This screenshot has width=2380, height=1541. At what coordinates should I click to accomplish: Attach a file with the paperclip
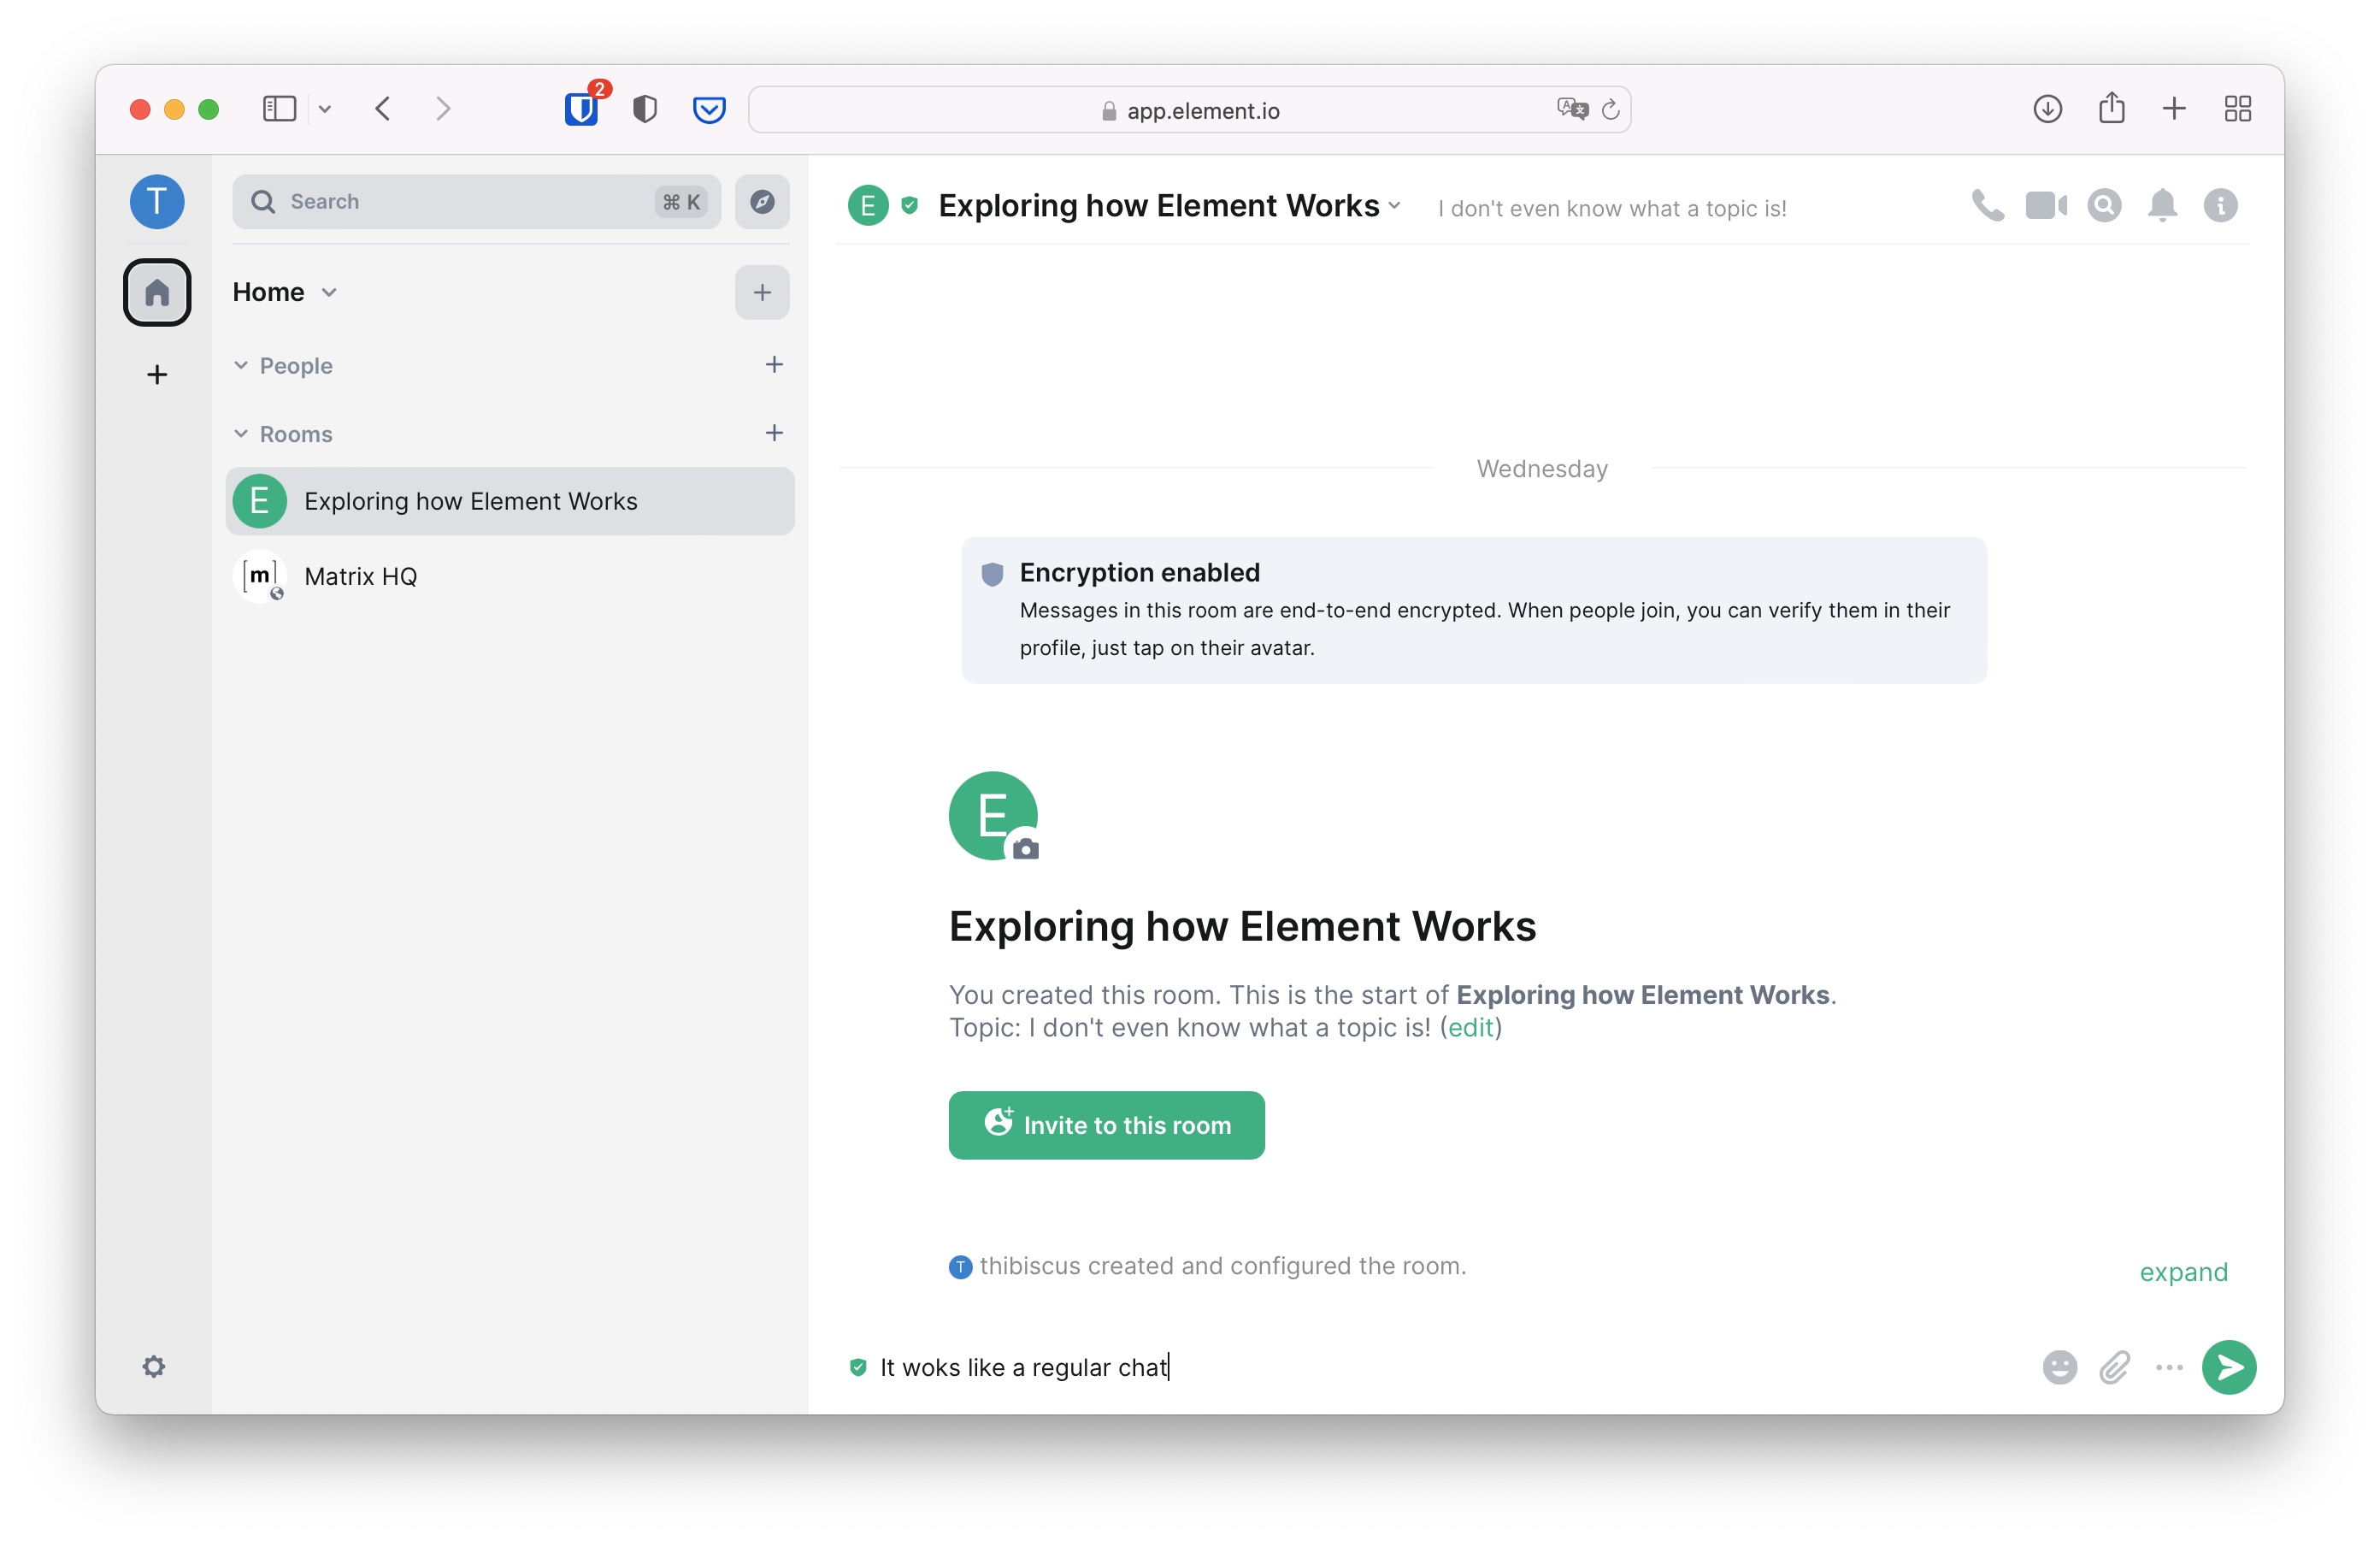[x=2113, y=1367]
